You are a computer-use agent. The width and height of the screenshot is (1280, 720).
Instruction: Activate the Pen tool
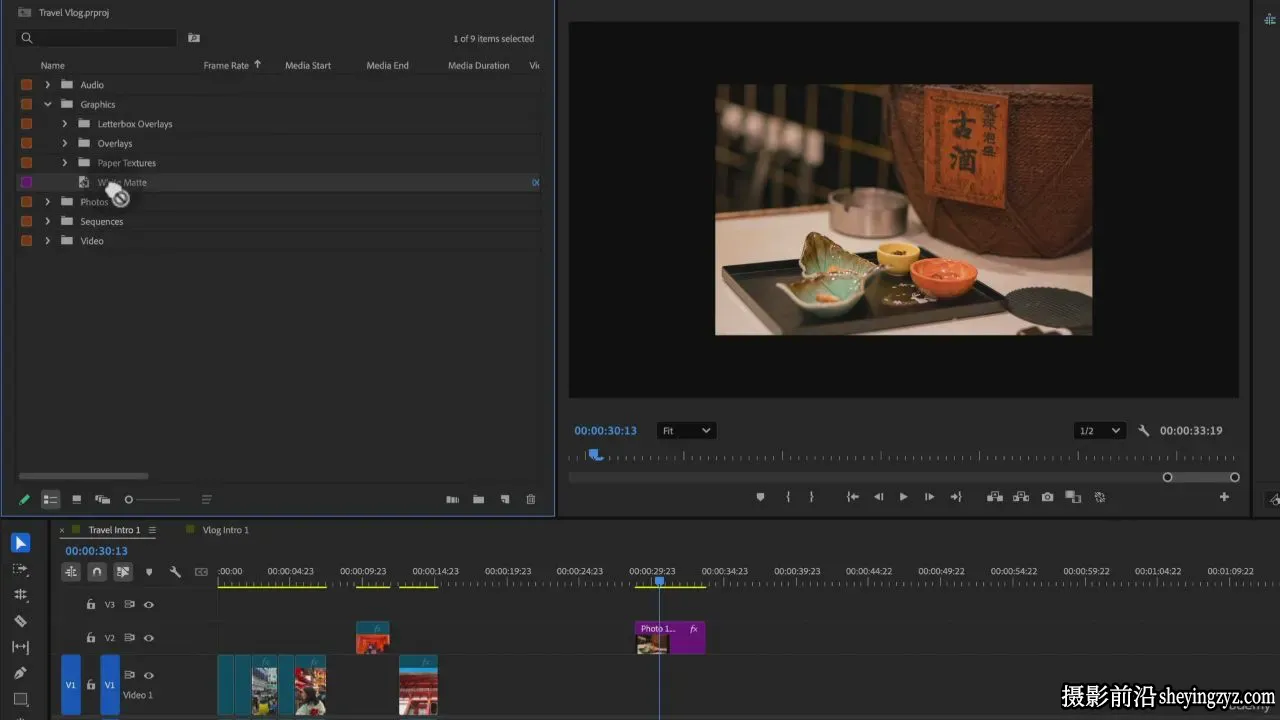pos(21,673)
